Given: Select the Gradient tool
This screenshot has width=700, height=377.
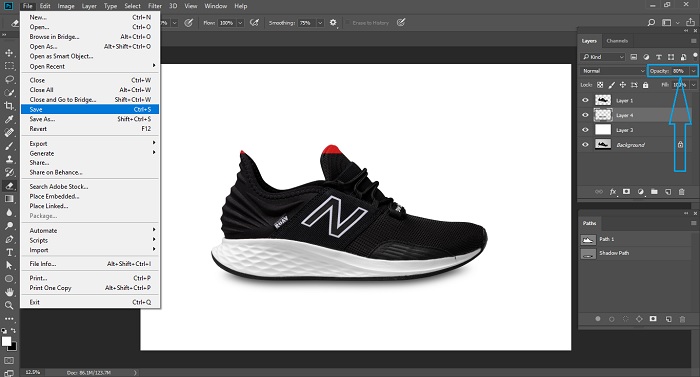Looking at the screenshot, I should [9, 199].
